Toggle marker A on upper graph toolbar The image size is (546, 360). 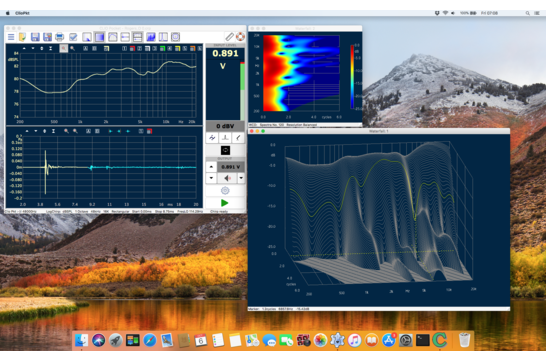coord(85,48)
